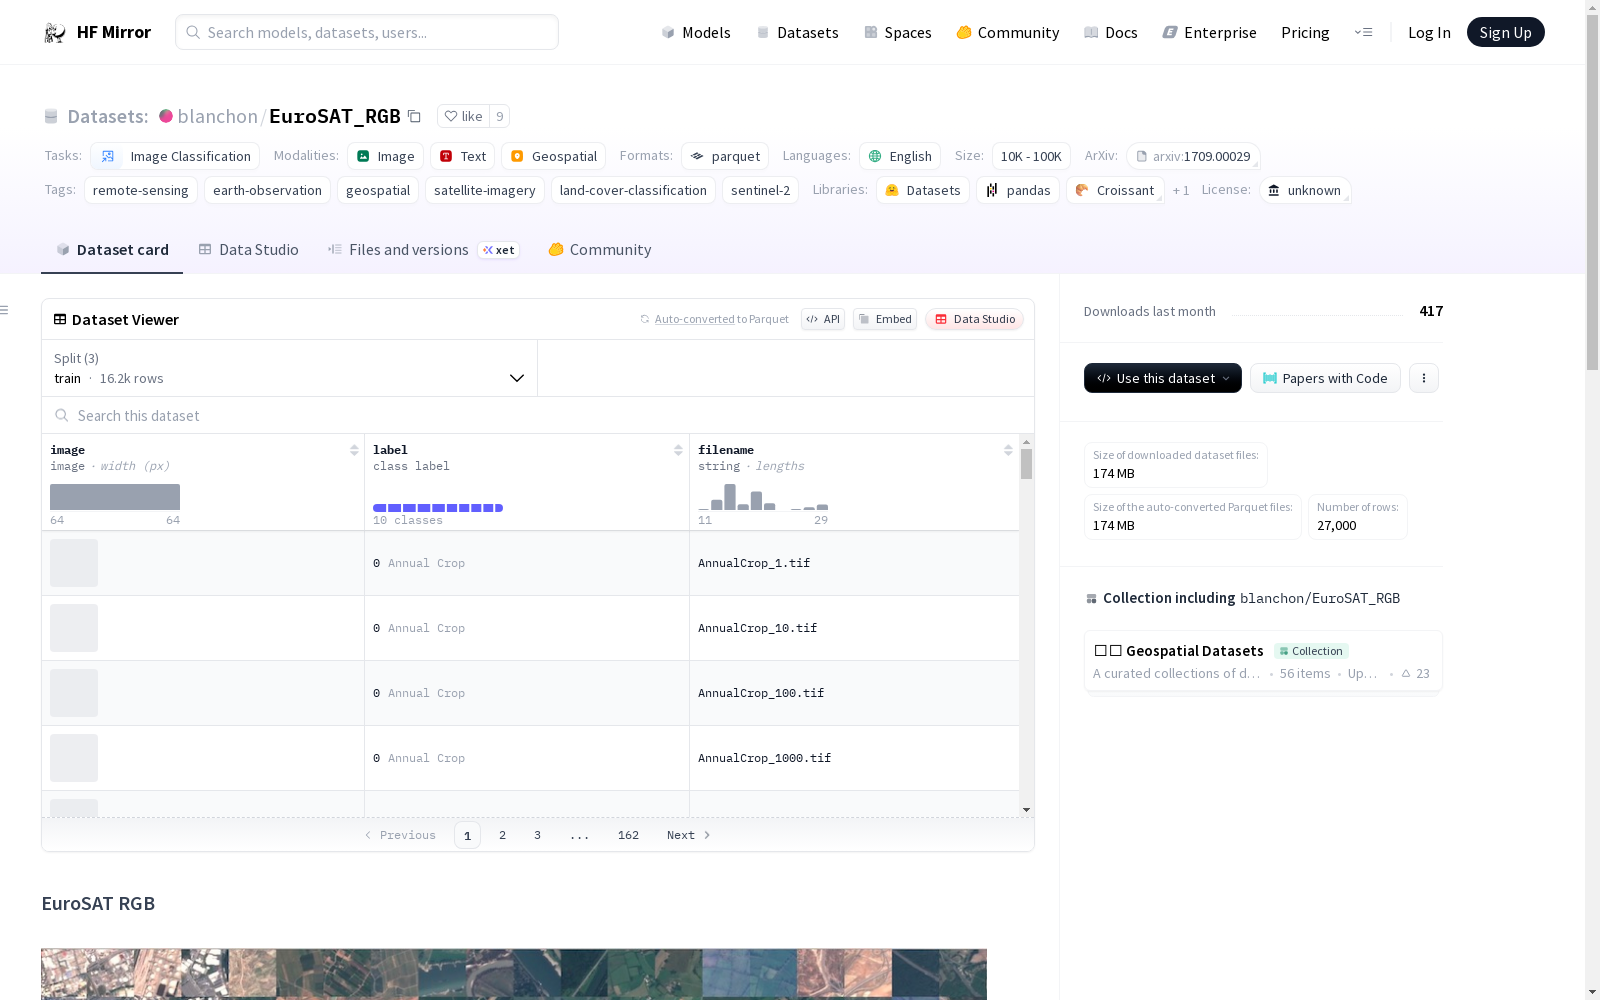Open Enterprise in the top navigation
Screen dimensions: 1600x1000
coord(1209,32)
